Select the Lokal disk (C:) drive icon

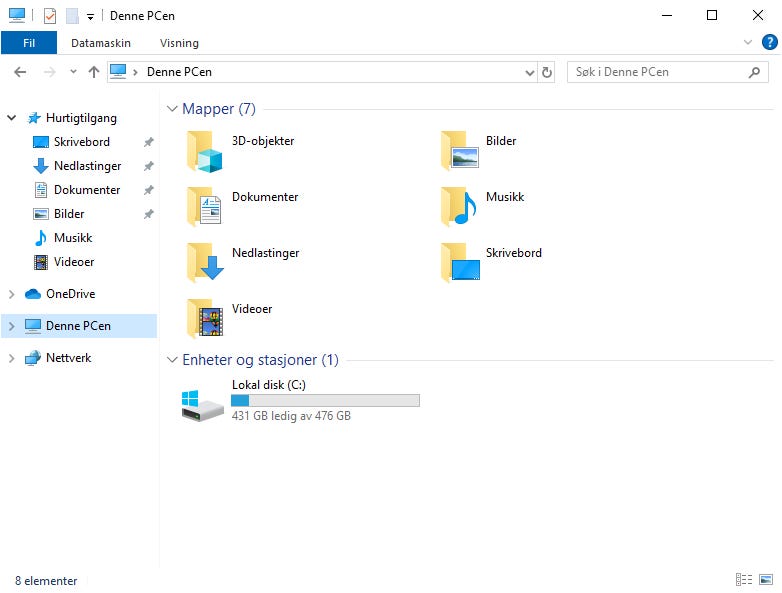[x=202, y=405]
